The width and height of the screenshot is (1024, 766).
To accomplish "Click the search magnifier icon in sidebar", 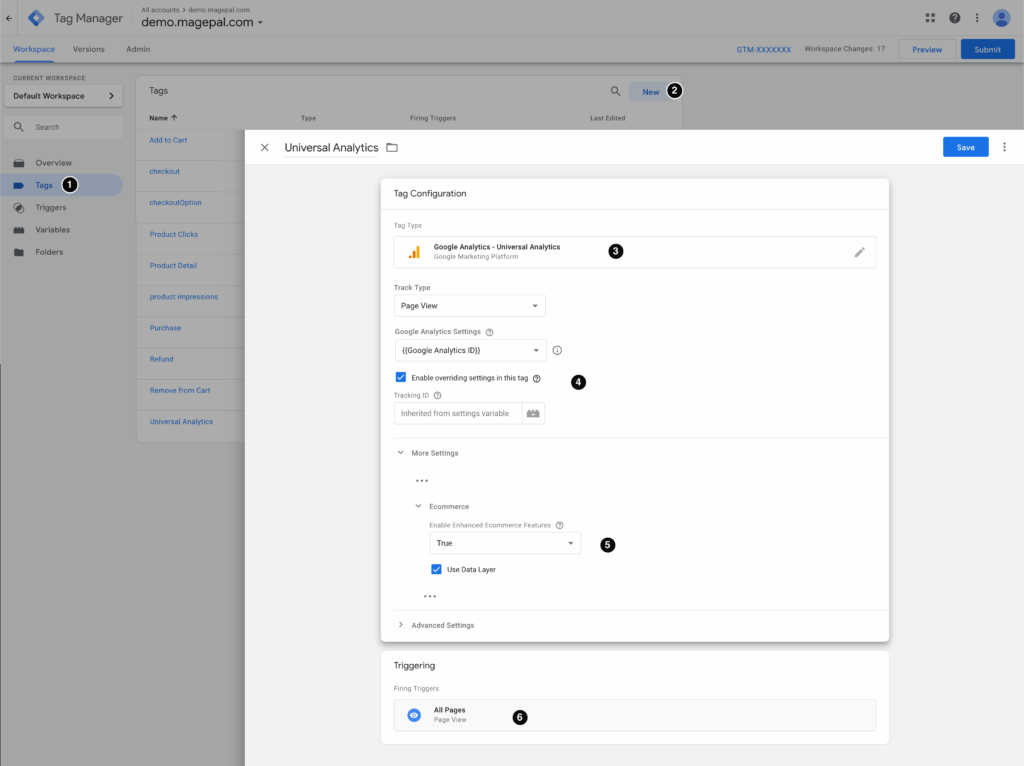I will (x=19, y=127).
